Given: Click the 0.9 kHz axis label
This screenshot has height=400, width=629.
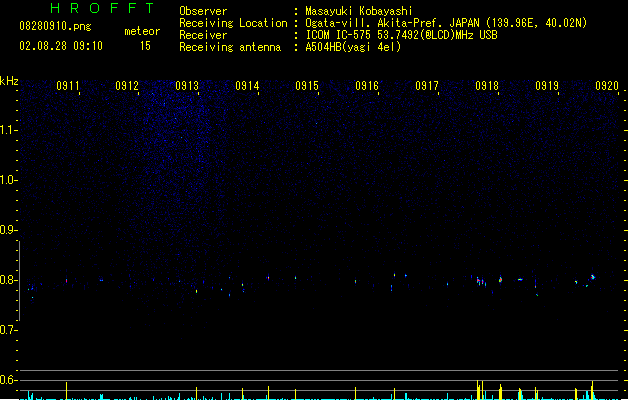Looking at the screenshot, I should [x=8, y=230].
